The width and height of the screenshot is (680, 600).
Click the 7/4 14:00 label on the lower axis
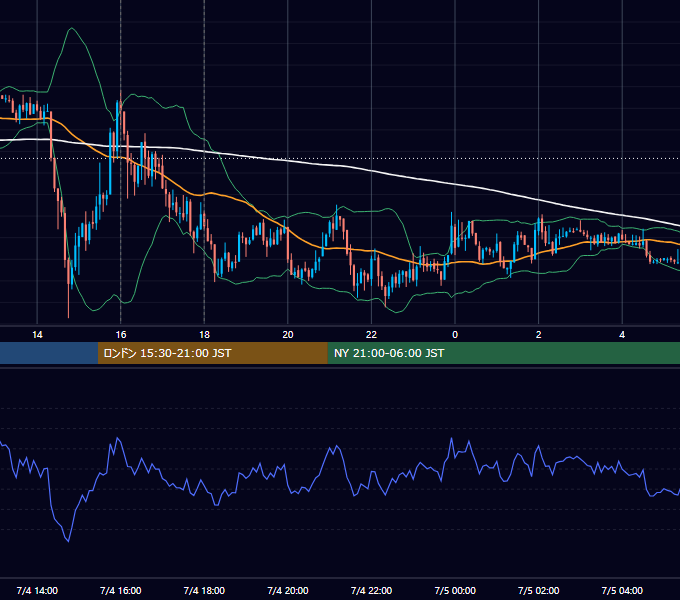(37, 591)
